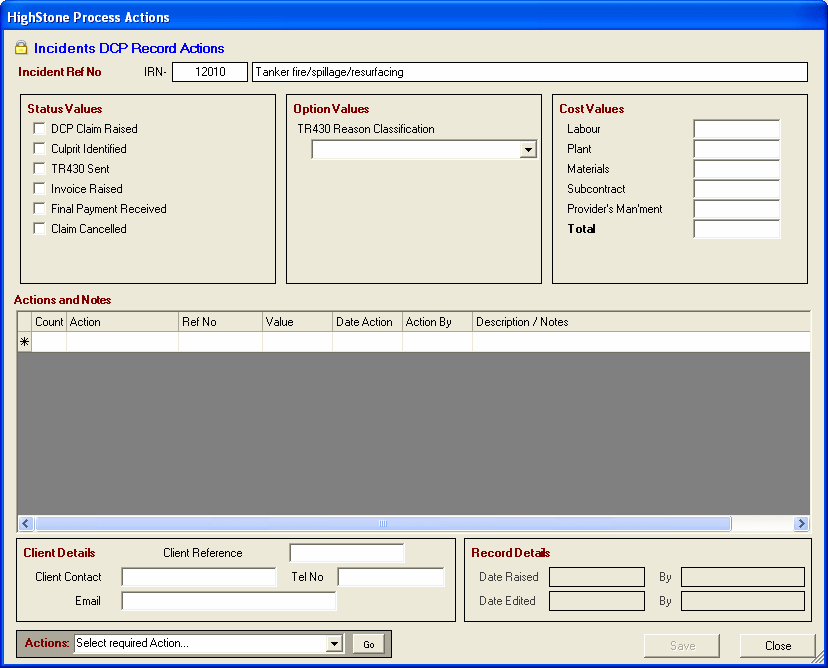Click the scroll left arrow of grid
Image resolution: width=828 pixels, height=668 pixels.
(26, 524)
